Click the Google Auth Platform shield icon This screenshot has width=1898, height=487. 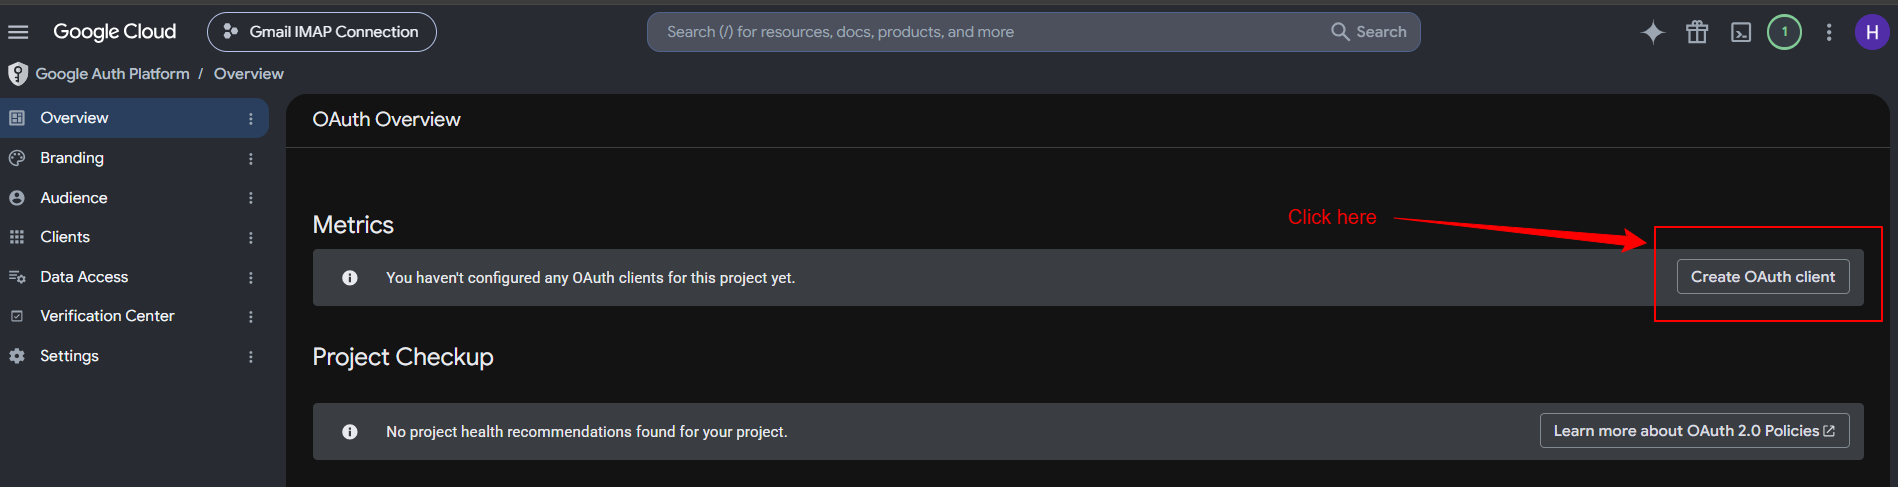click(x=18, y=74)
